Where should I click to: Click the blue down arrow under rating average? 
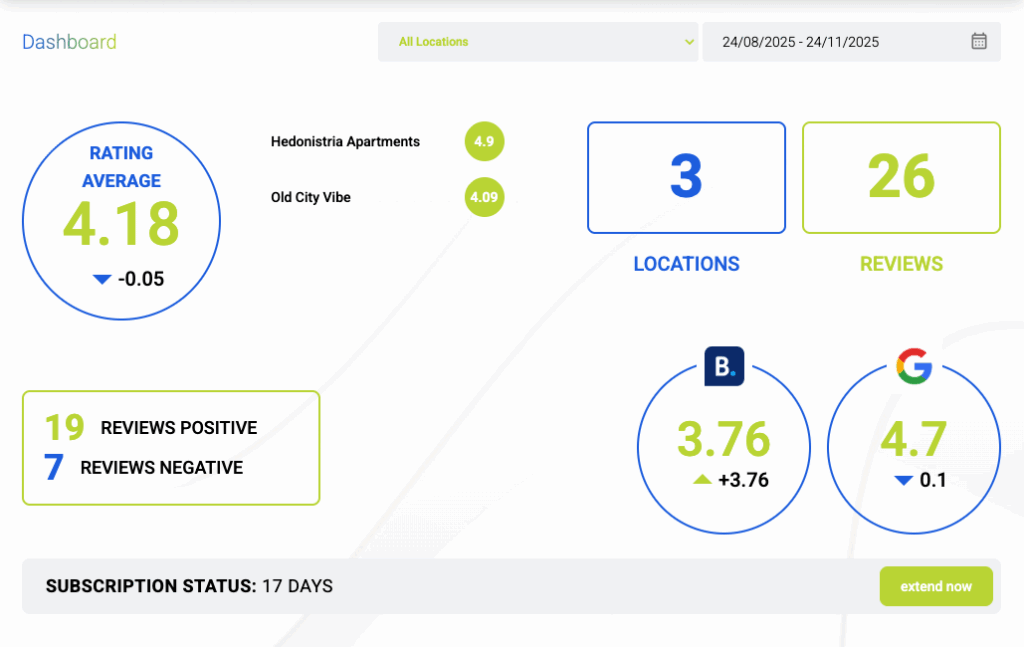click(x=101, y=279)
